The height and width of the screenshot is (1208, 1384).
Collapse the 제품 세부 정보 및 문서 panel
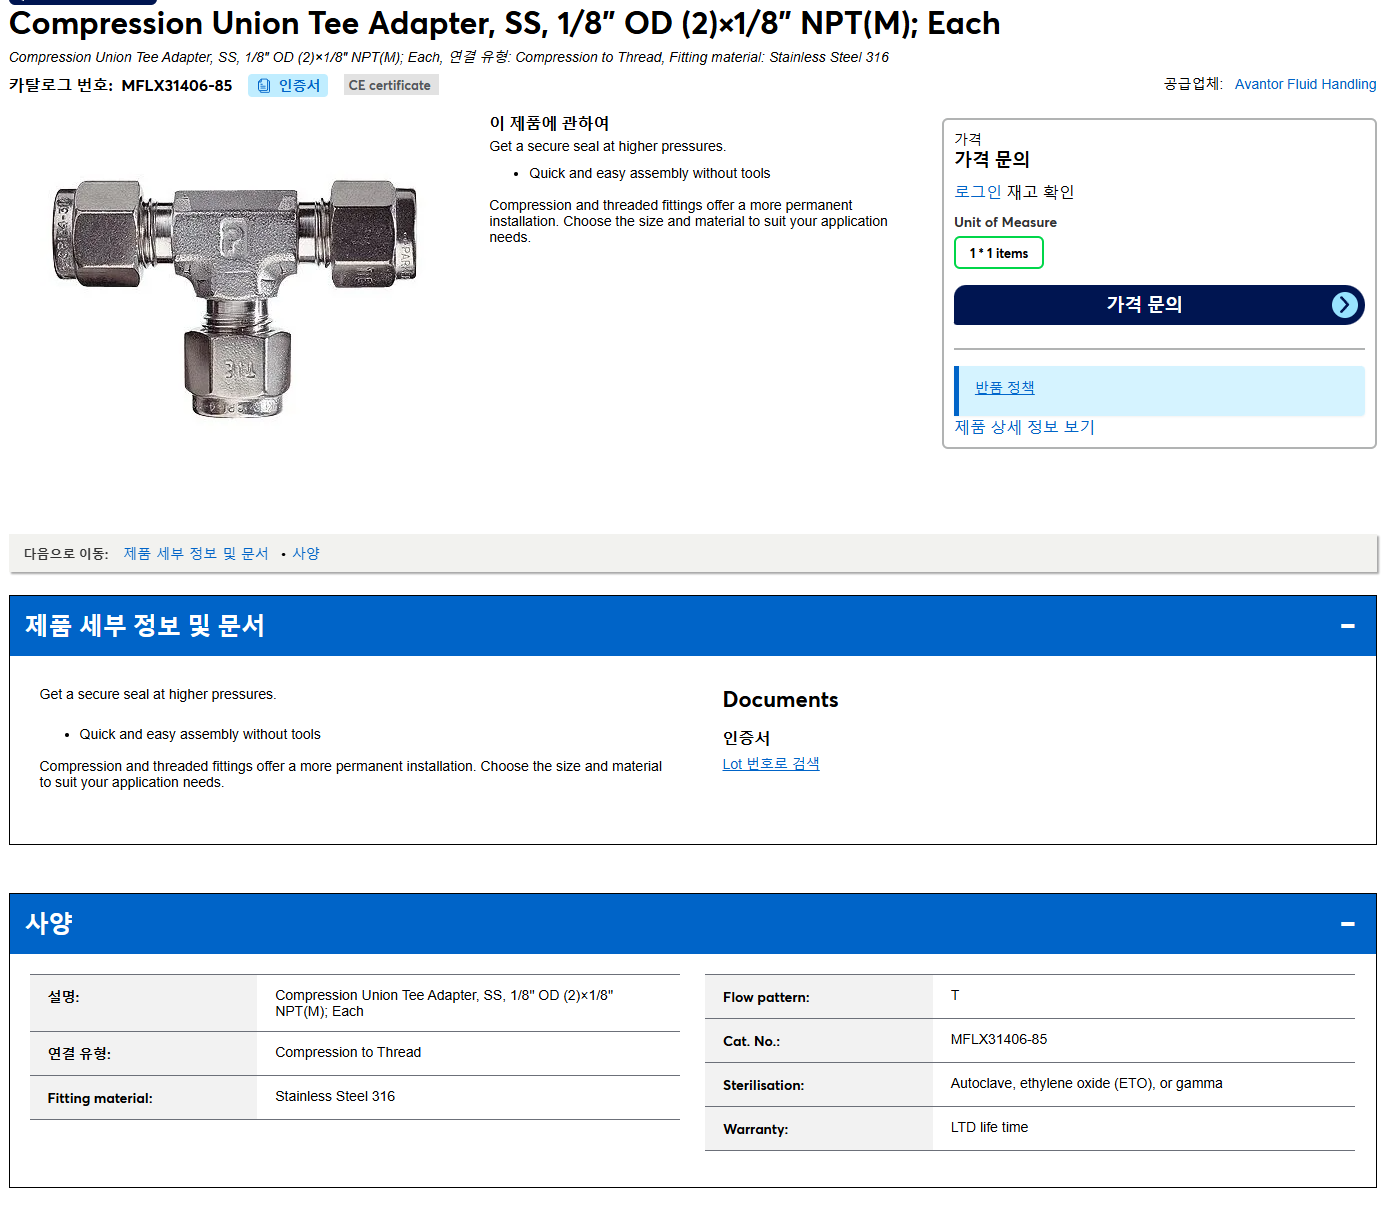(x=1347, y=626)
